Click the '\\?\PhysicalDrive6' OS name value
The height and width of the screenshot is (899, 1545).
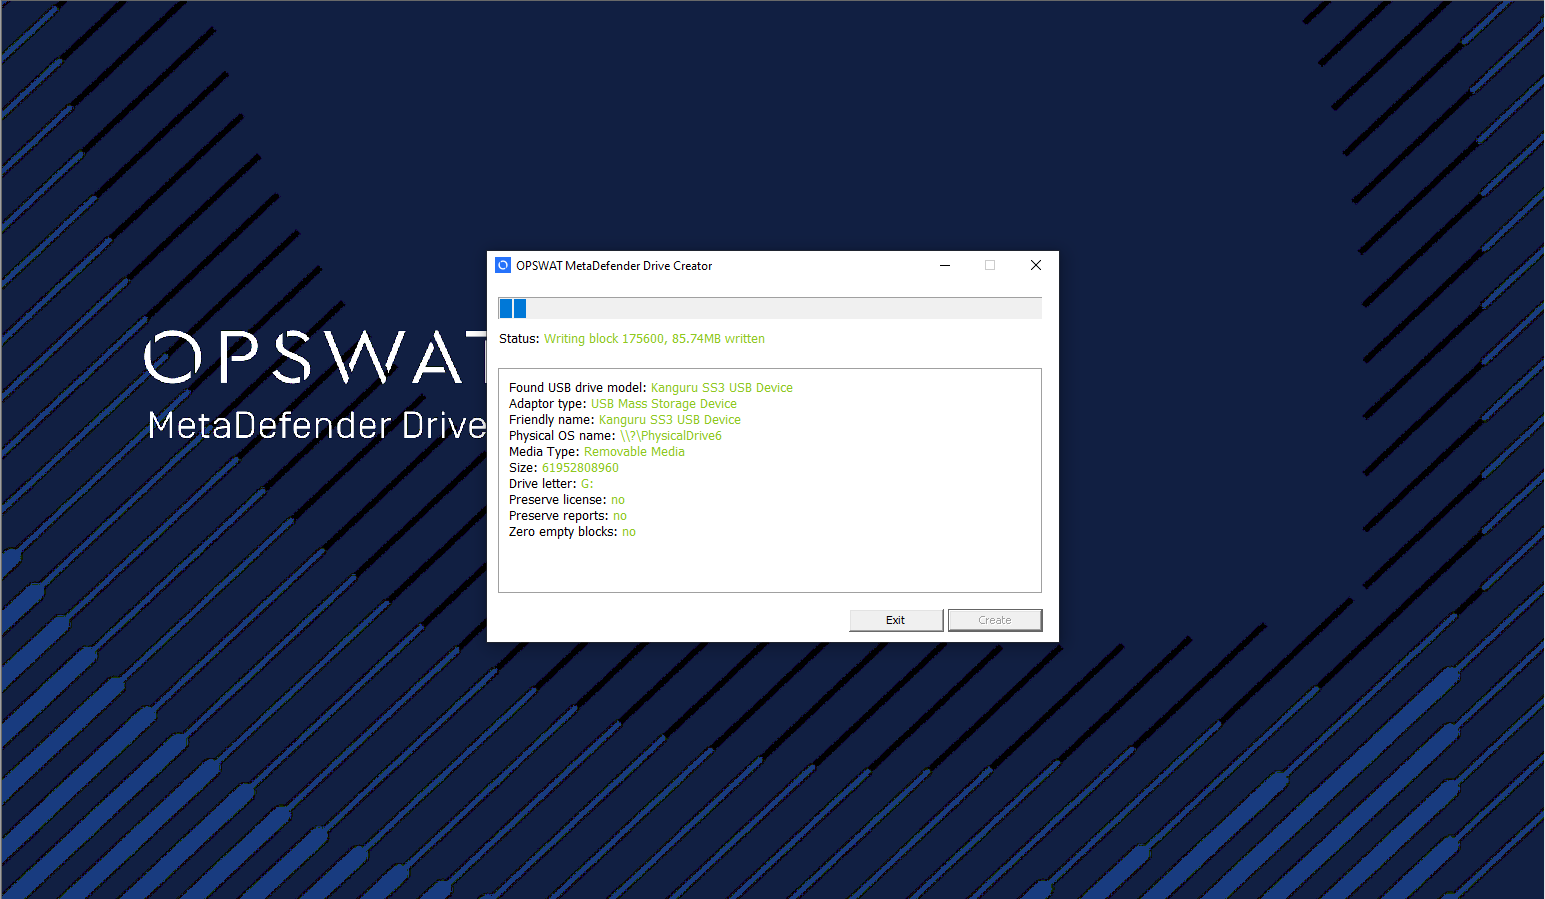[x=671, y=436]
